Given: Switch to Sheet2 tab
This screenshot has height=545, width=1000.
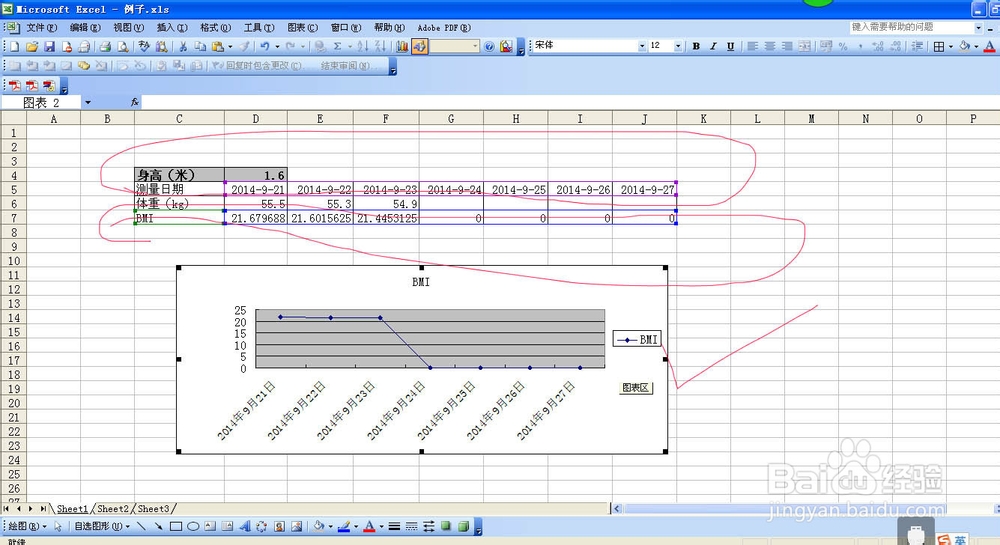Looking at the screenshot, I should [x=113, y=509].
